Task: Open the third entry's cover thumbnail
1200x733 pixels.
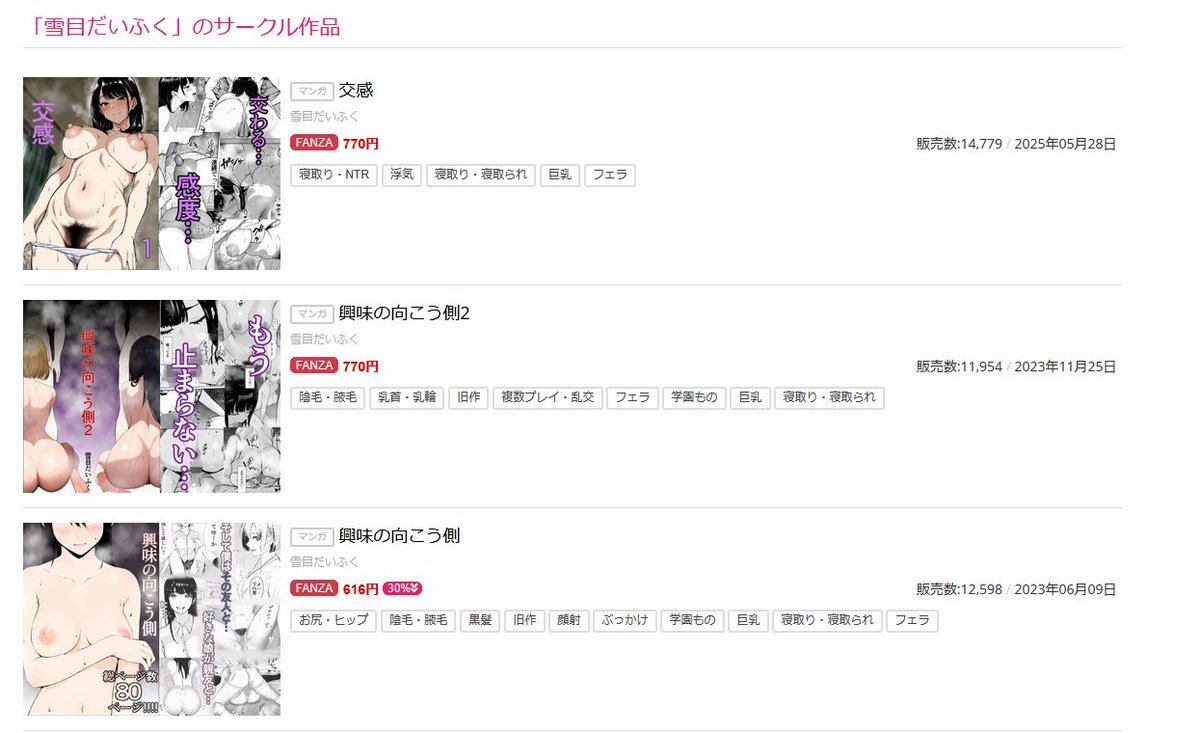Action: 152,619
